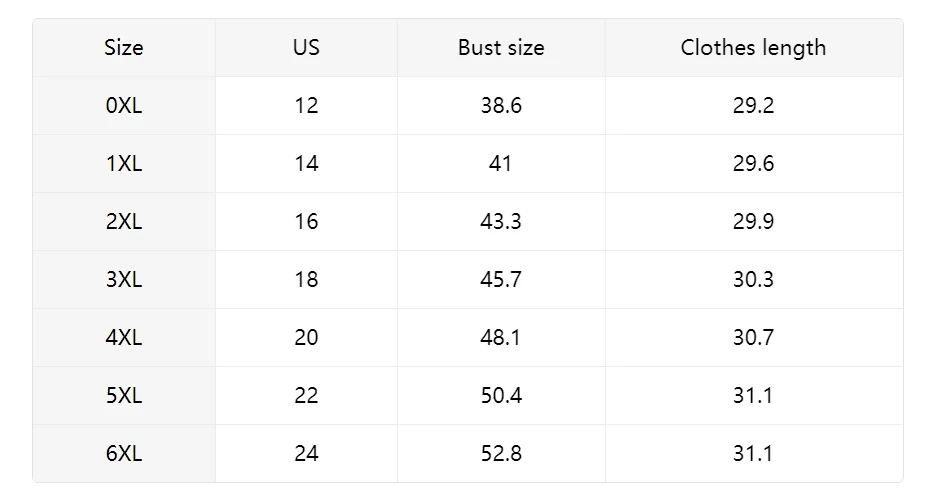This screenshot has width=939, height=497.
Task: Click US size 24 cell
Action: click(x=306, y=453)
